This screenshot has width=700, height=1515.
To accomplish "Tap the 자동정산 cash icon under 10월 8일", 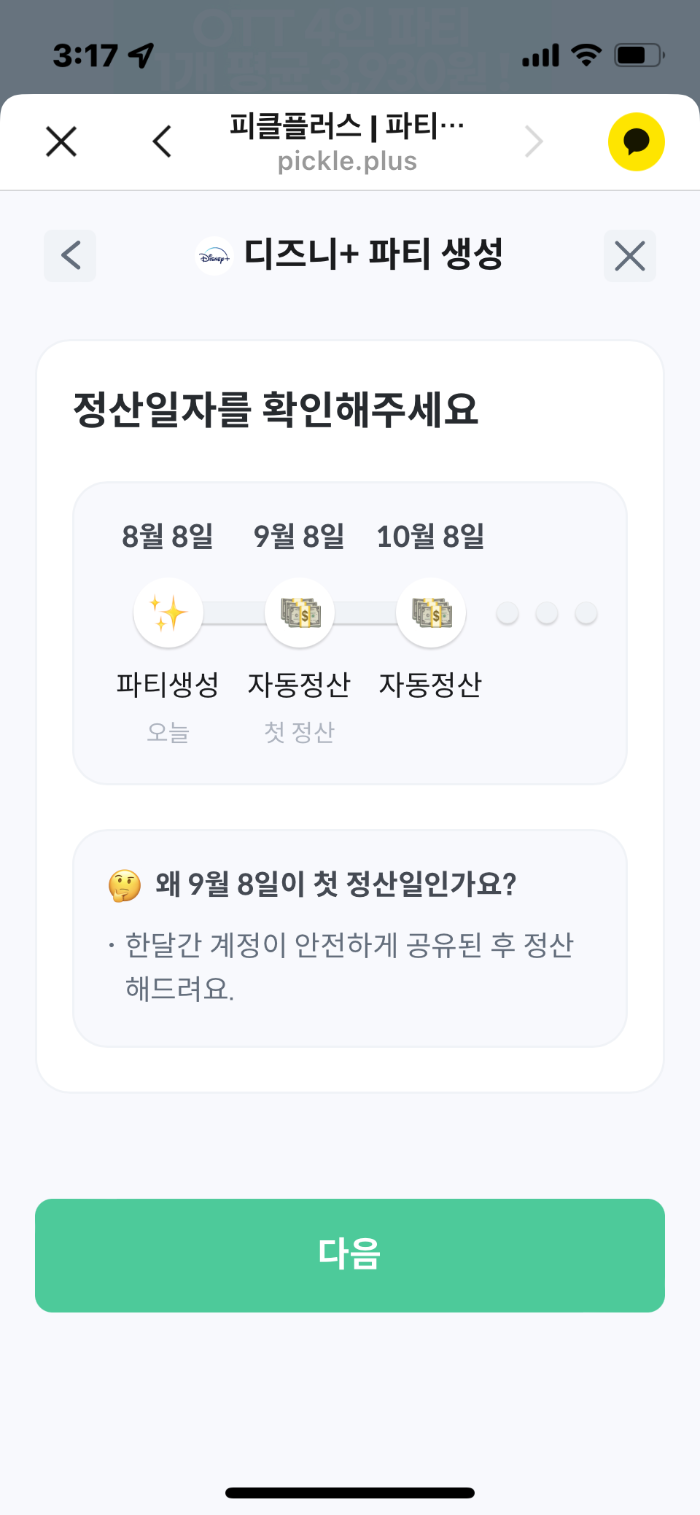I will (x=430, y=611).
